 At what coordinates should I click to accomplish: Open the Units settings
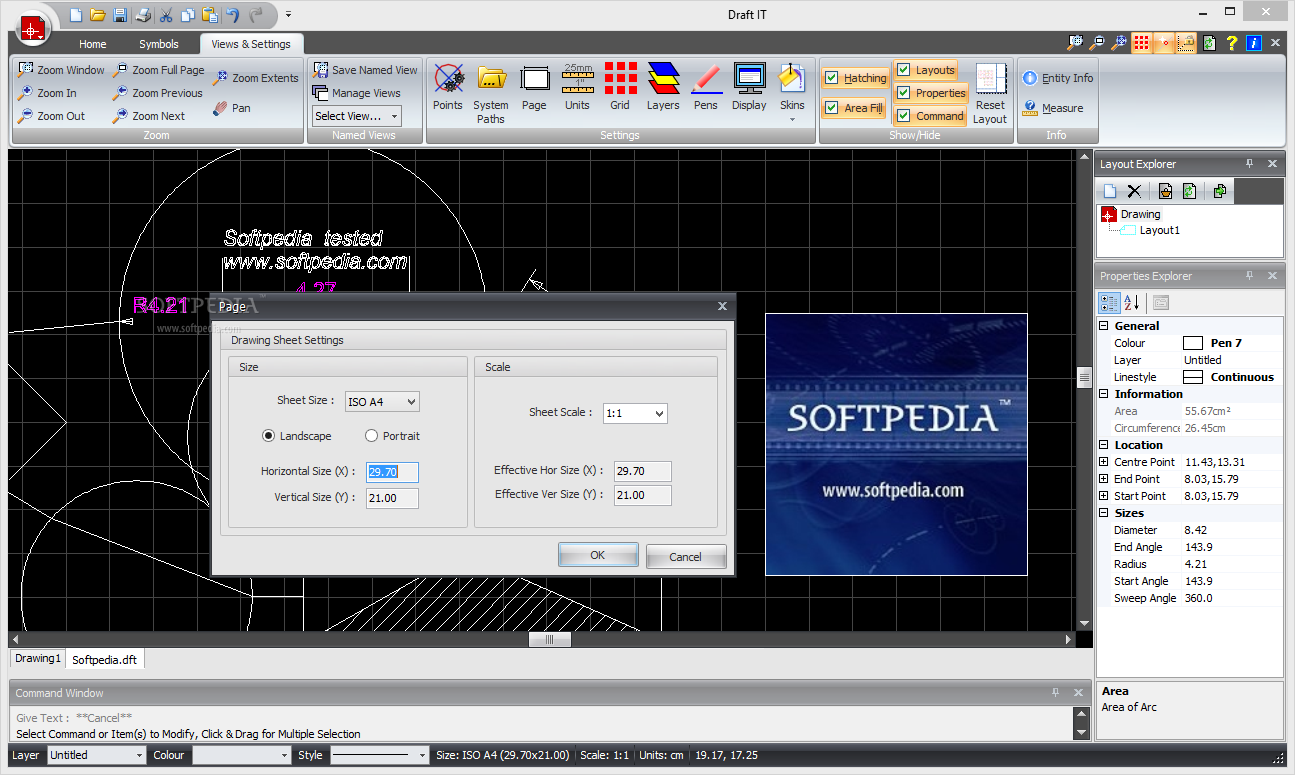coord(577,87)
